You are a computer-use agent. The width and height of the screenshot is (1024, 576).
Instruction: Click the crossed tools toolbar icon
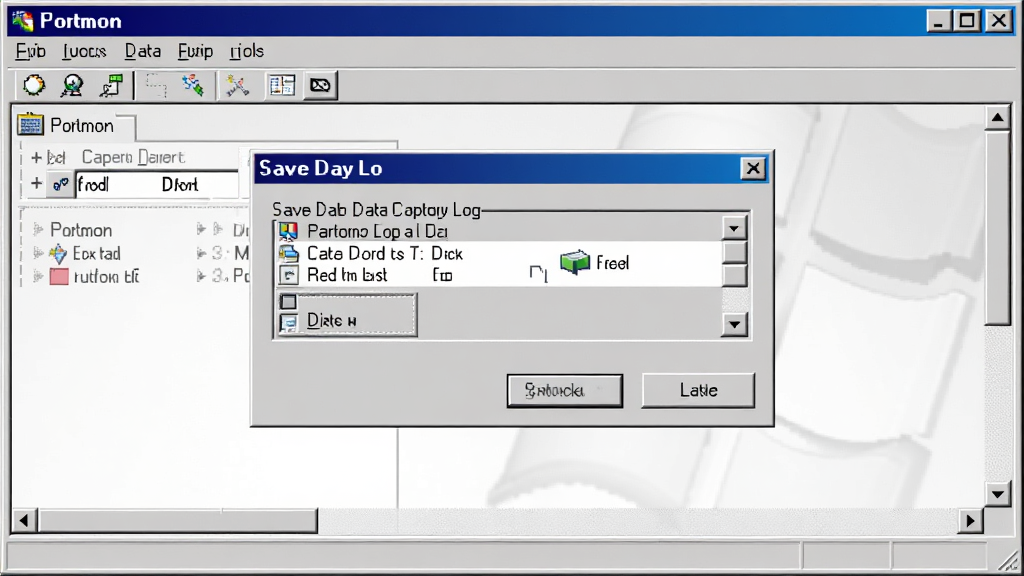tap(238, 85)
